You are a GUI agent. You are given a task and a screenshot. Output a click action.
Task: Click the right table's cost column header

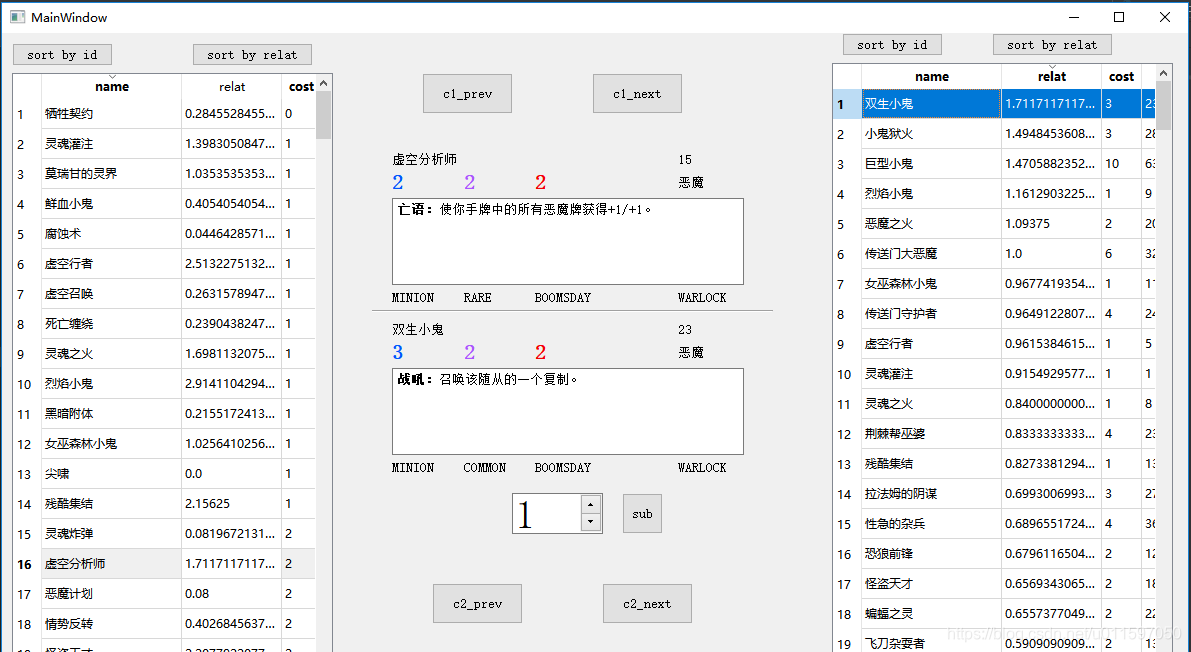coord(1121,76)
